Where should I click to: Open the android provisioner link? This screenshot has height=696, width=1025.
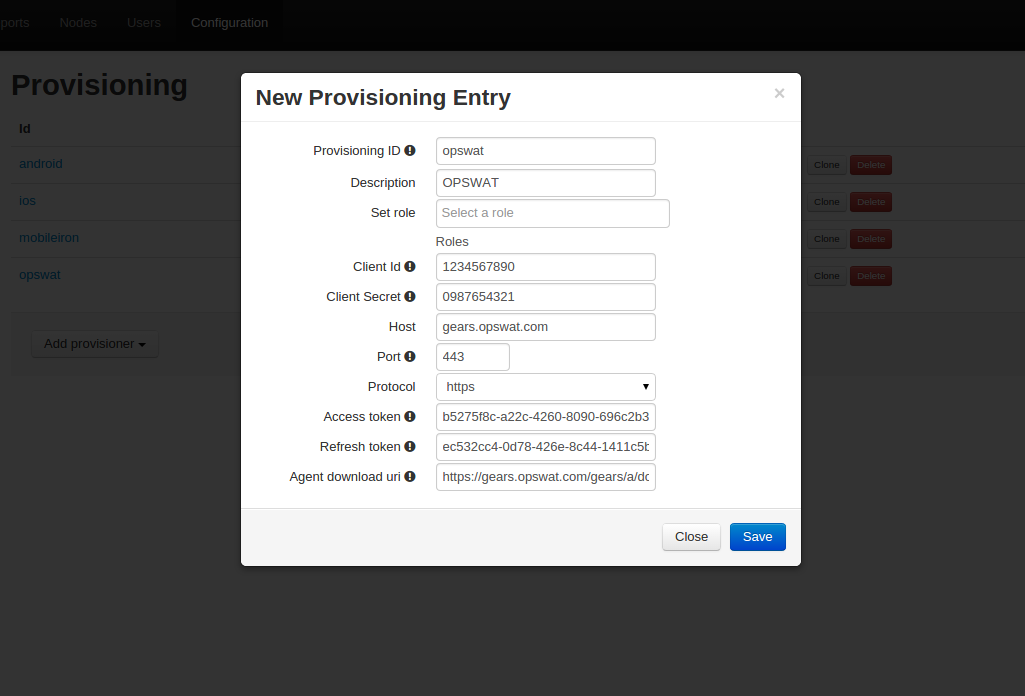click(41, 164)
